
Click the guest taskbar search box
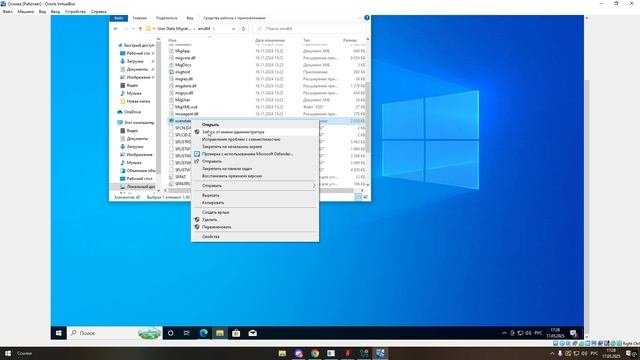coord(114,333)
